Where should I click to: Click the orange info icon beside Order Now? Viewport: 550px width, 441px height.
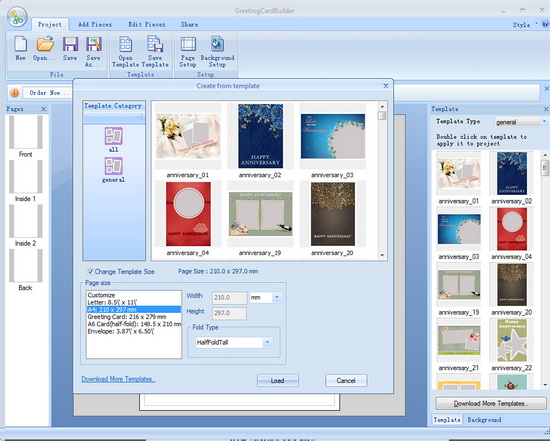(14, 93)
